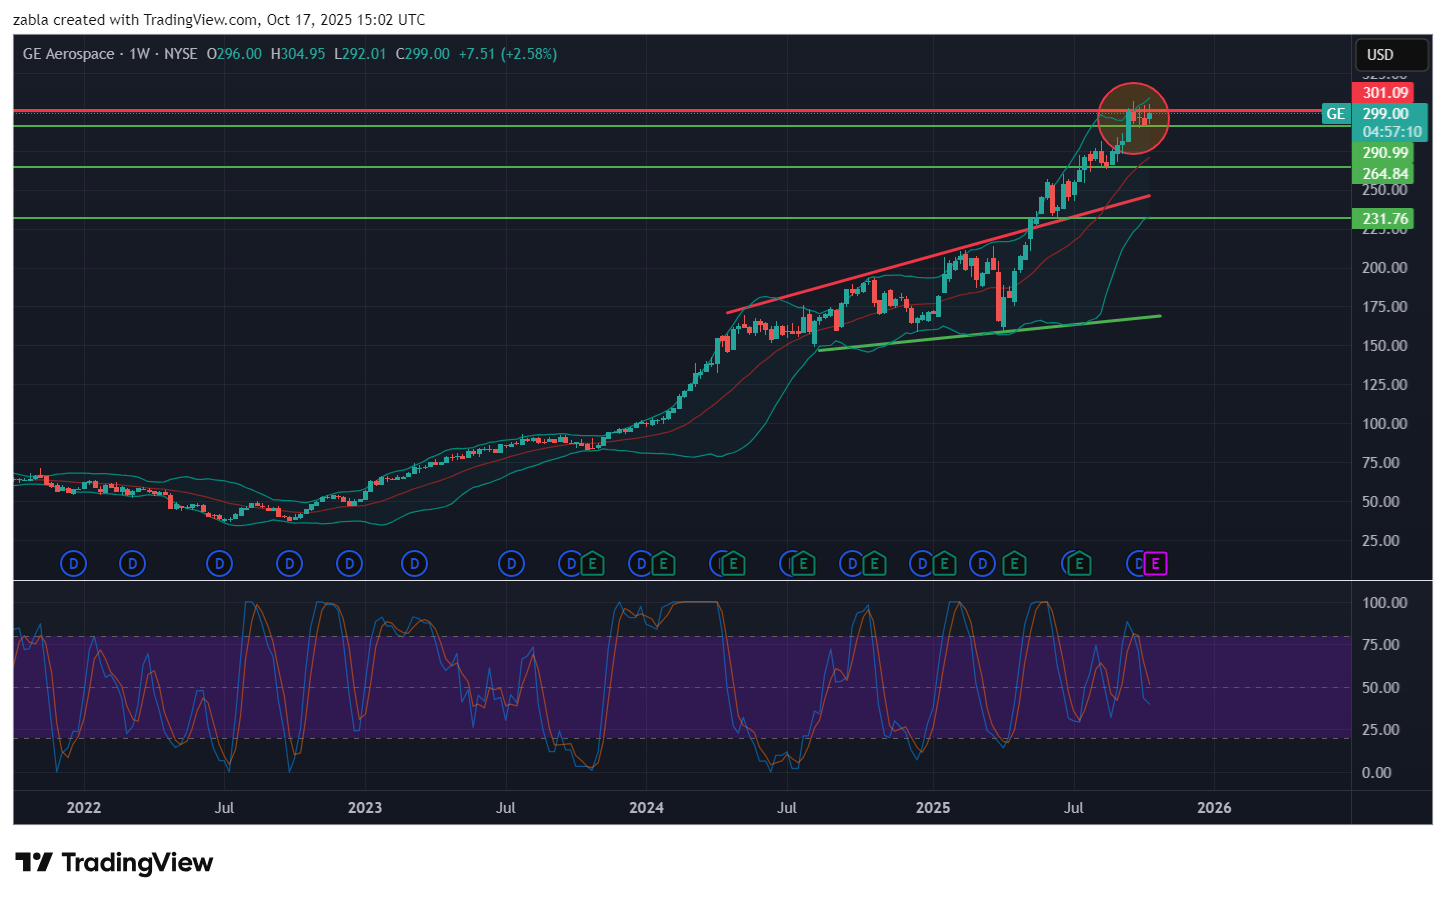This screenshot has width=1446, height=900.
Task: Click the GE Aerospace symbol title
Action: pyautogui.click(x=68, y=54)
